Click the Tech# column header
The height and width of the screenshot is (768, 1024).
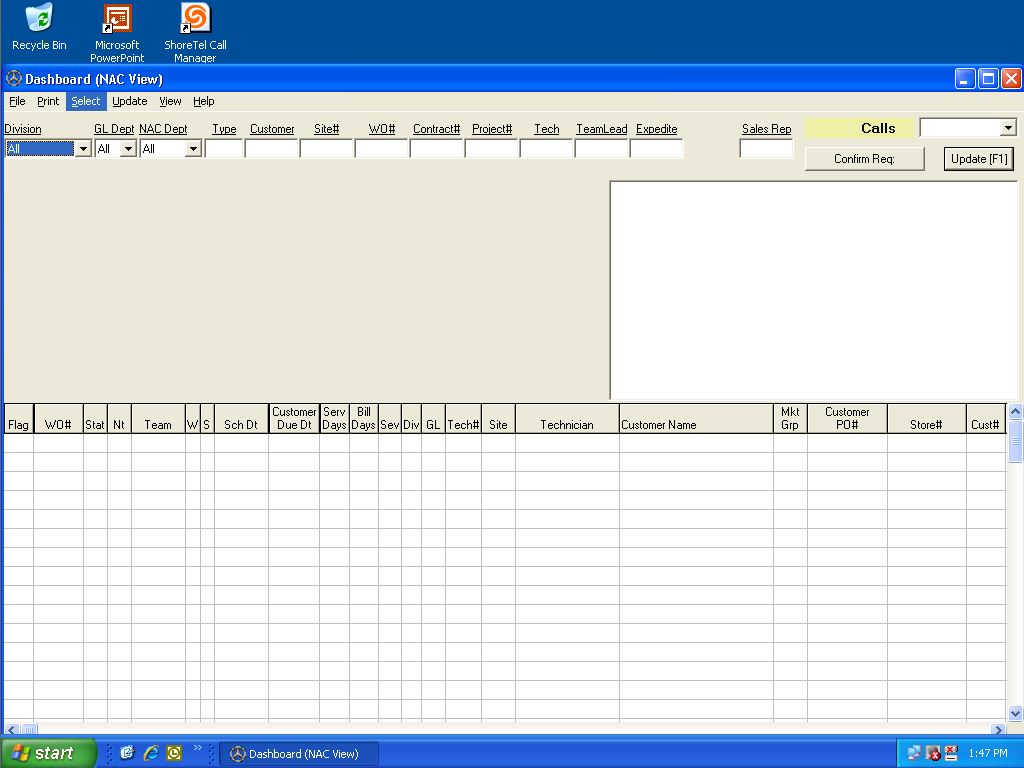click(x=463, y=419)
